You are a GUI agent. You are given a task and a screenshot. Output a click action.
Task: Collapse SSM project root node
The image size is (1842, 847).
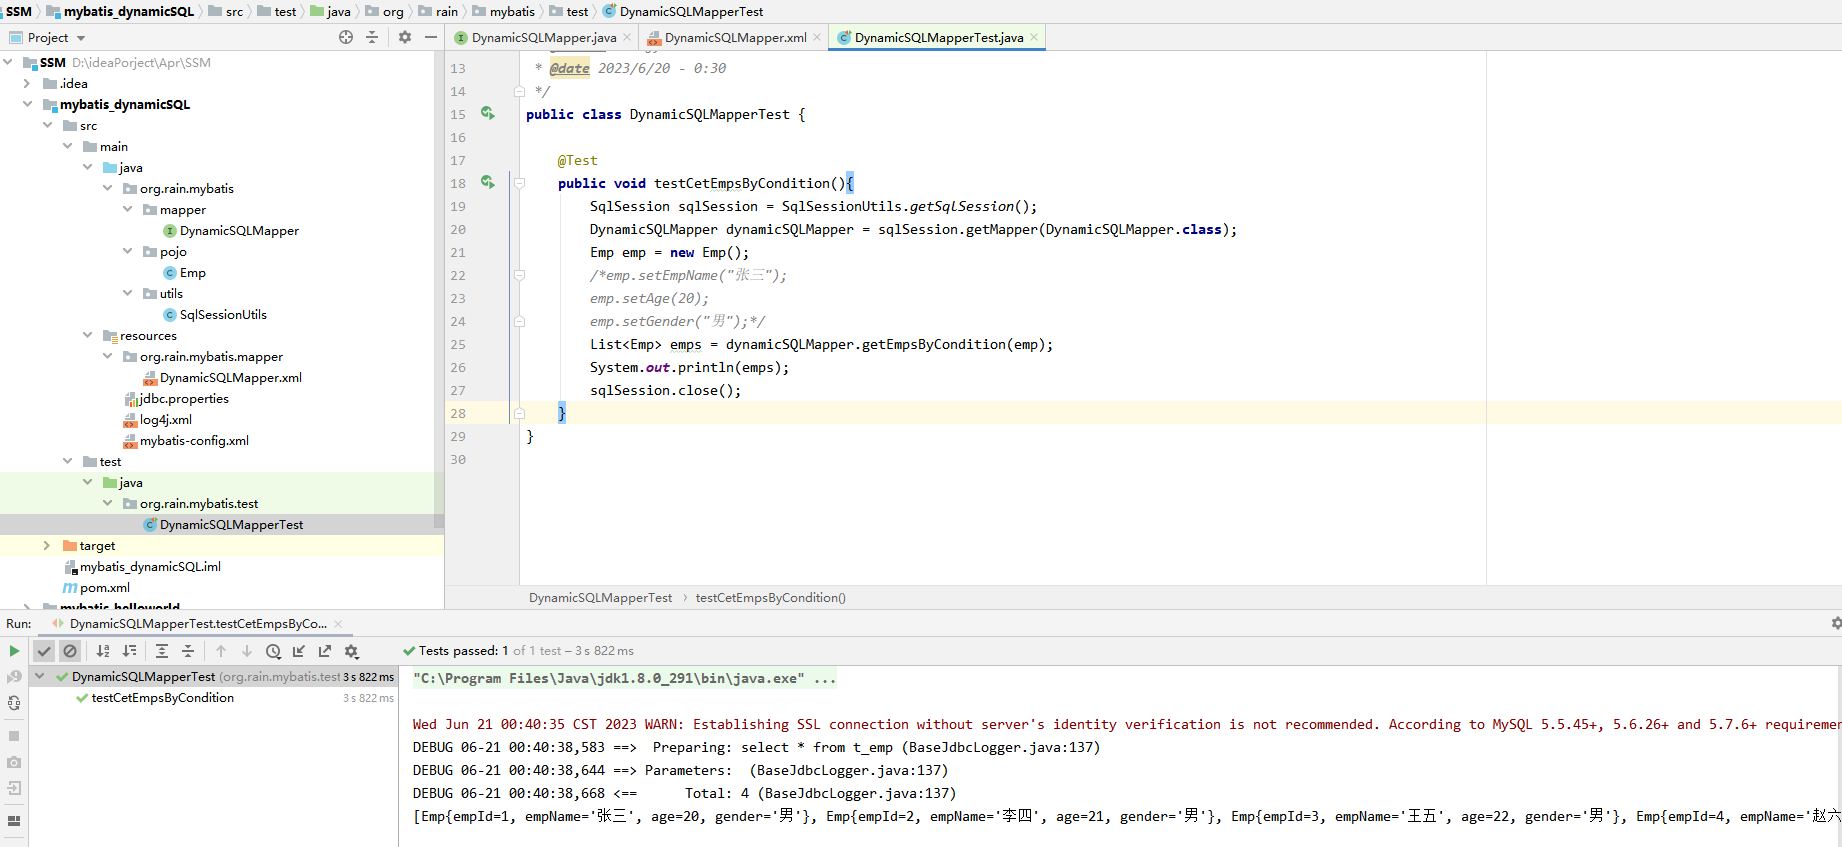point(8,62)
